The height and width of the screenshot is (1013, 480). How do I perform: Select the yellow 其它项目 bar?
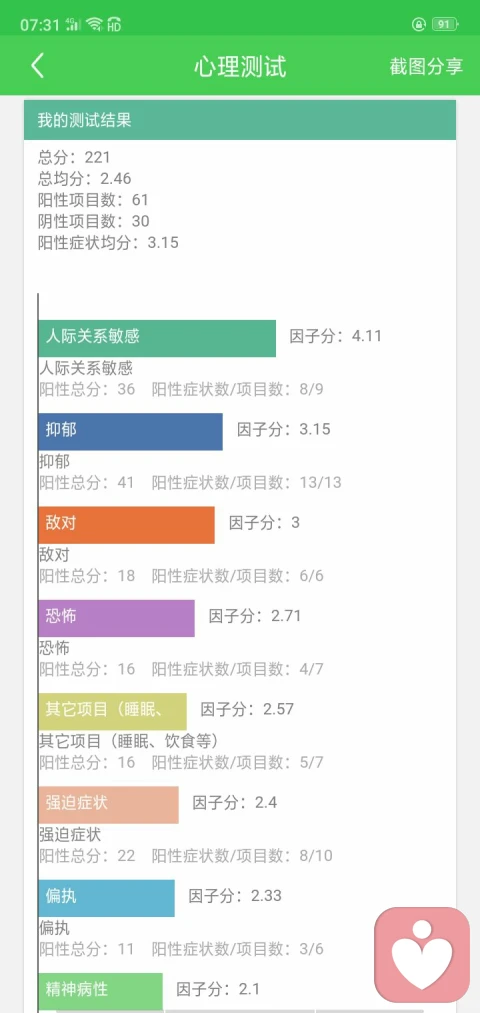coord(112,711)
